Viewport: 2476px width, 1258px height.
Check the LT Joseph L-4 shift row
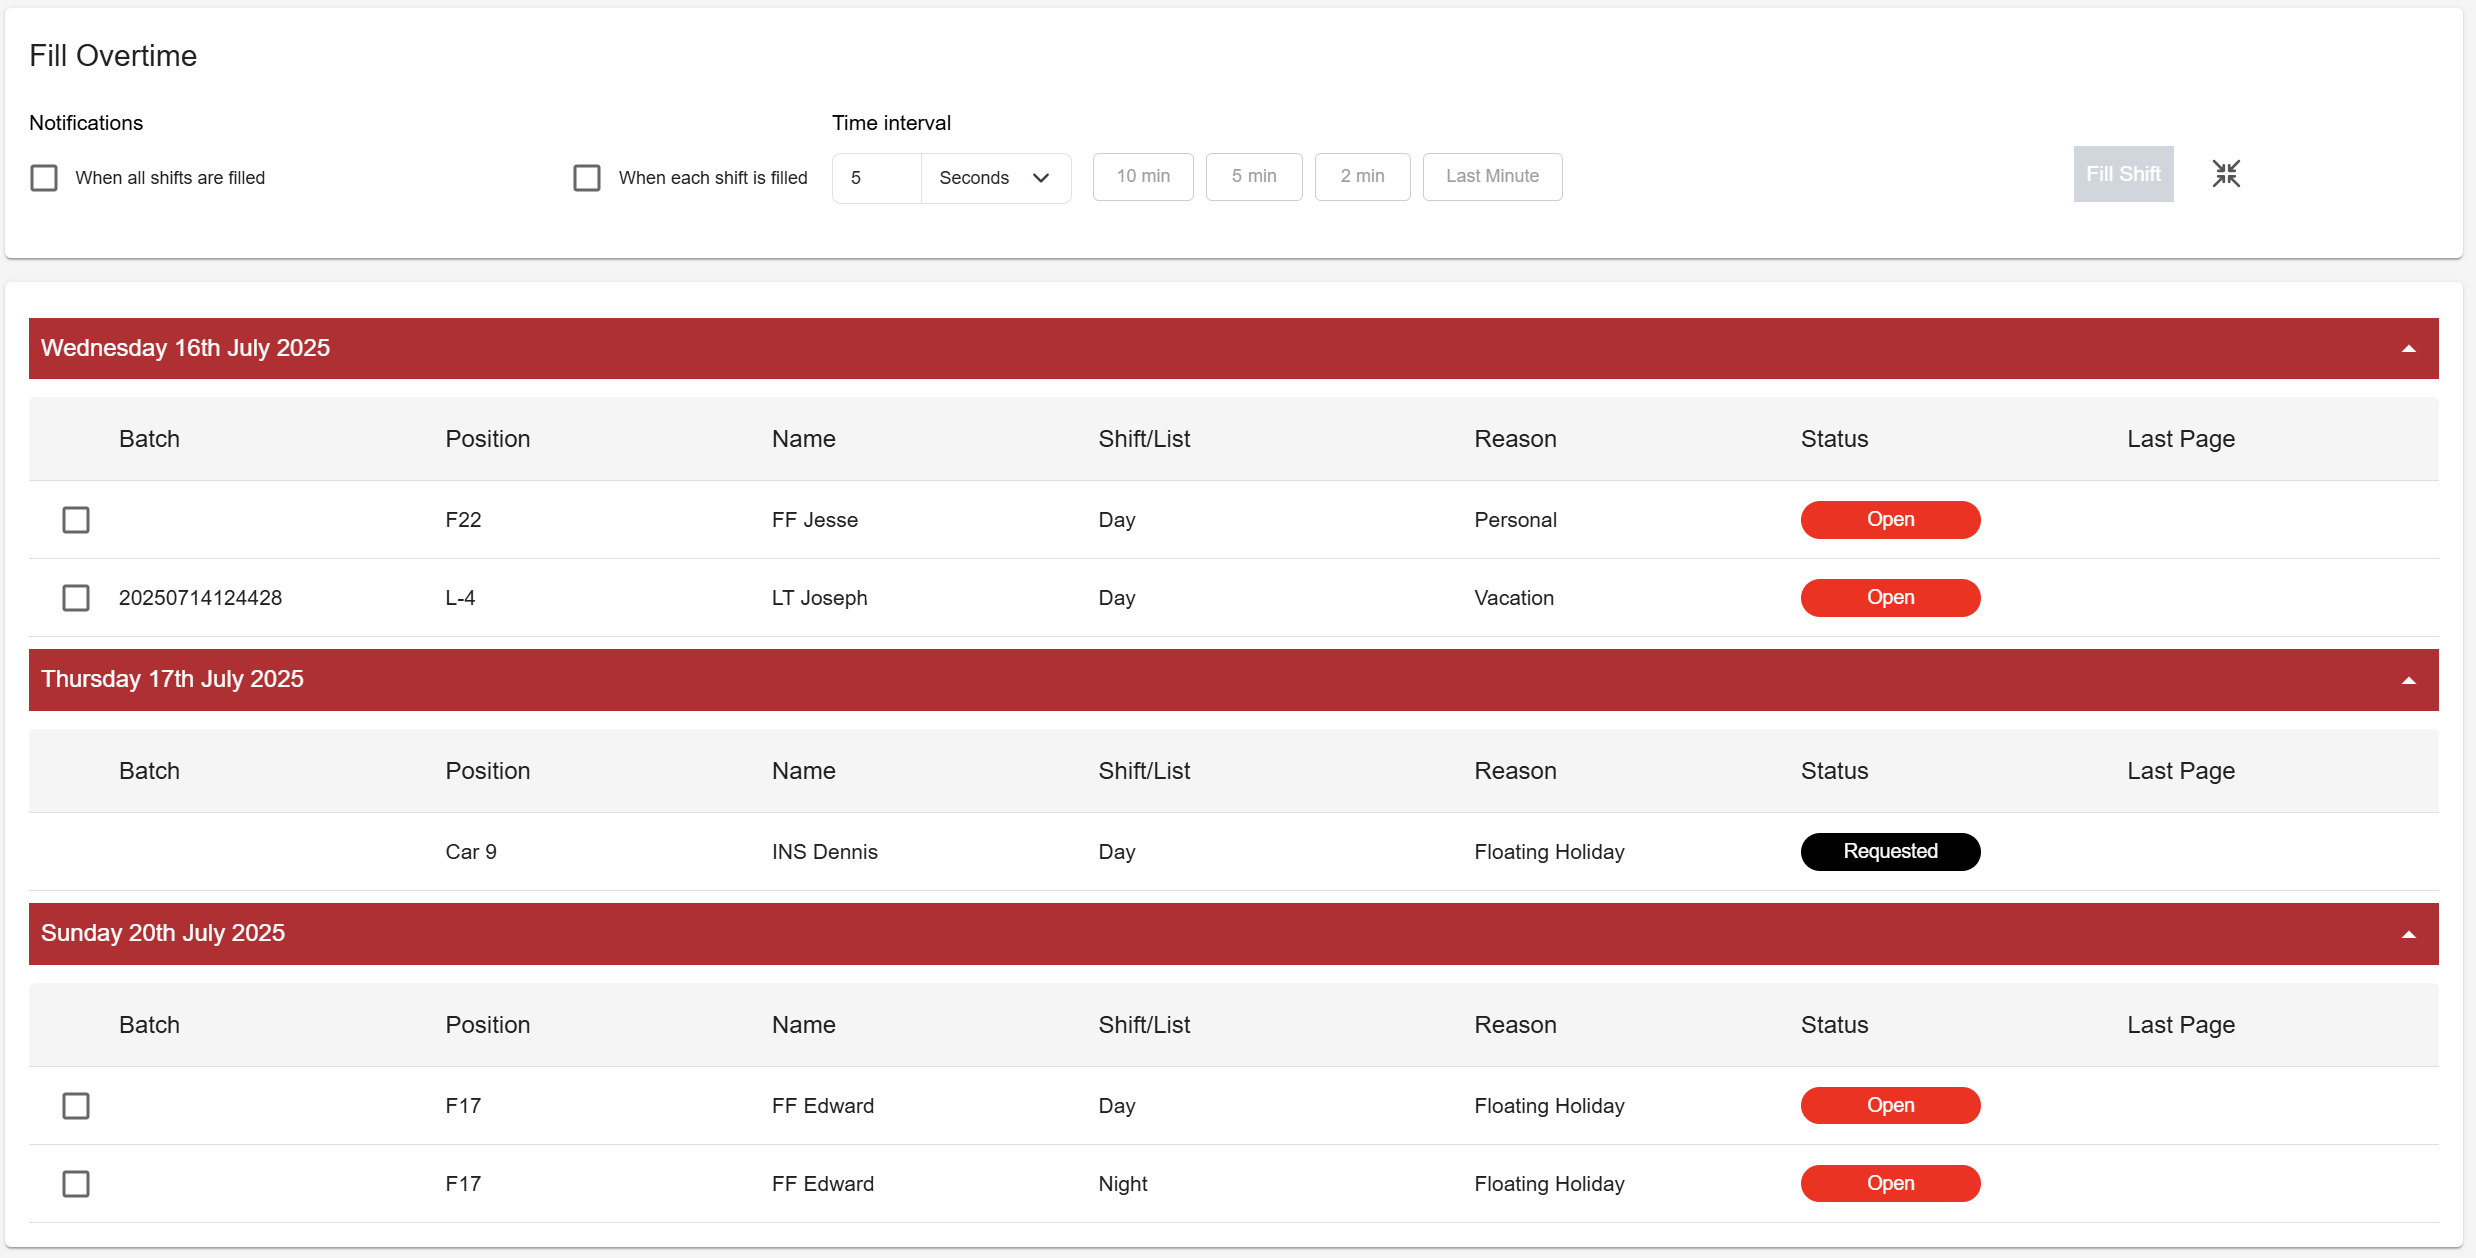tap(76, 598)
